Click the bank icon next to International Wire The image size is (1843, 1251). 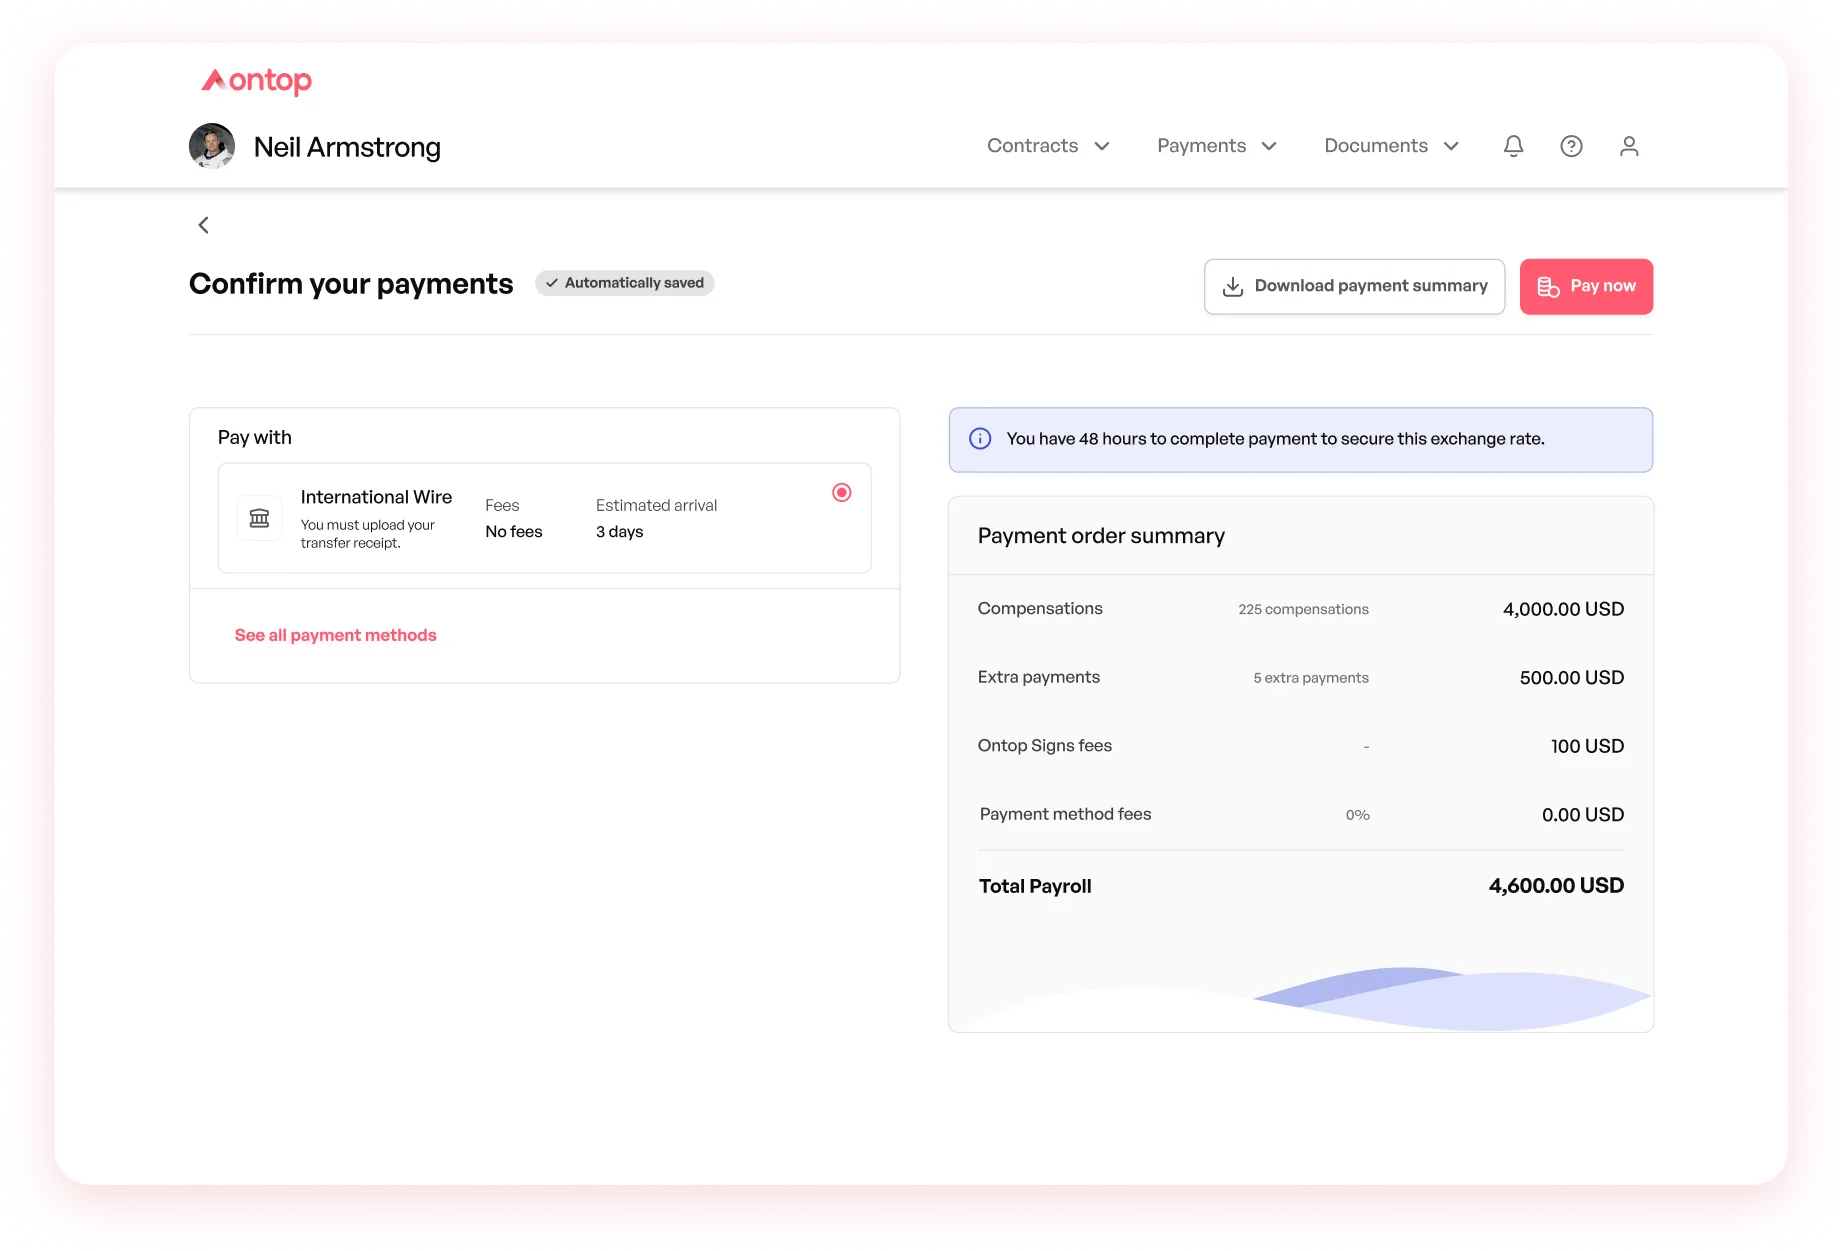coord(259,517)
